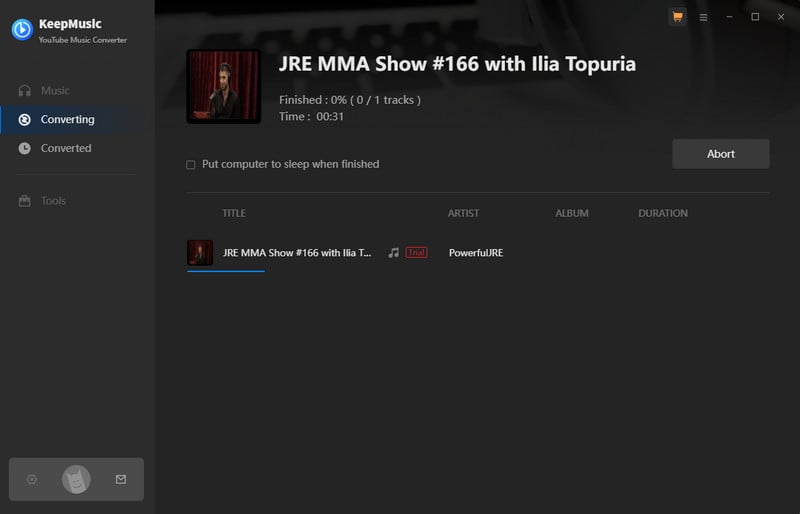
Task: Close the KeepMusic window
Action: coord(781,17)
